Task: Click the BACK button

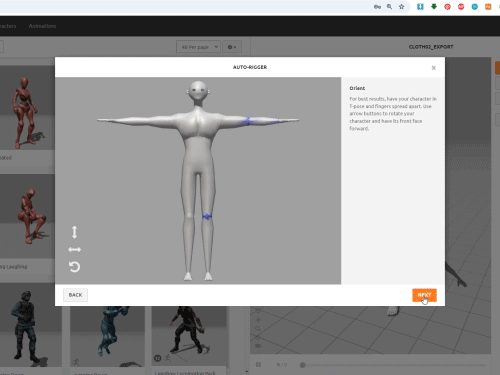Action: [75, 295]
